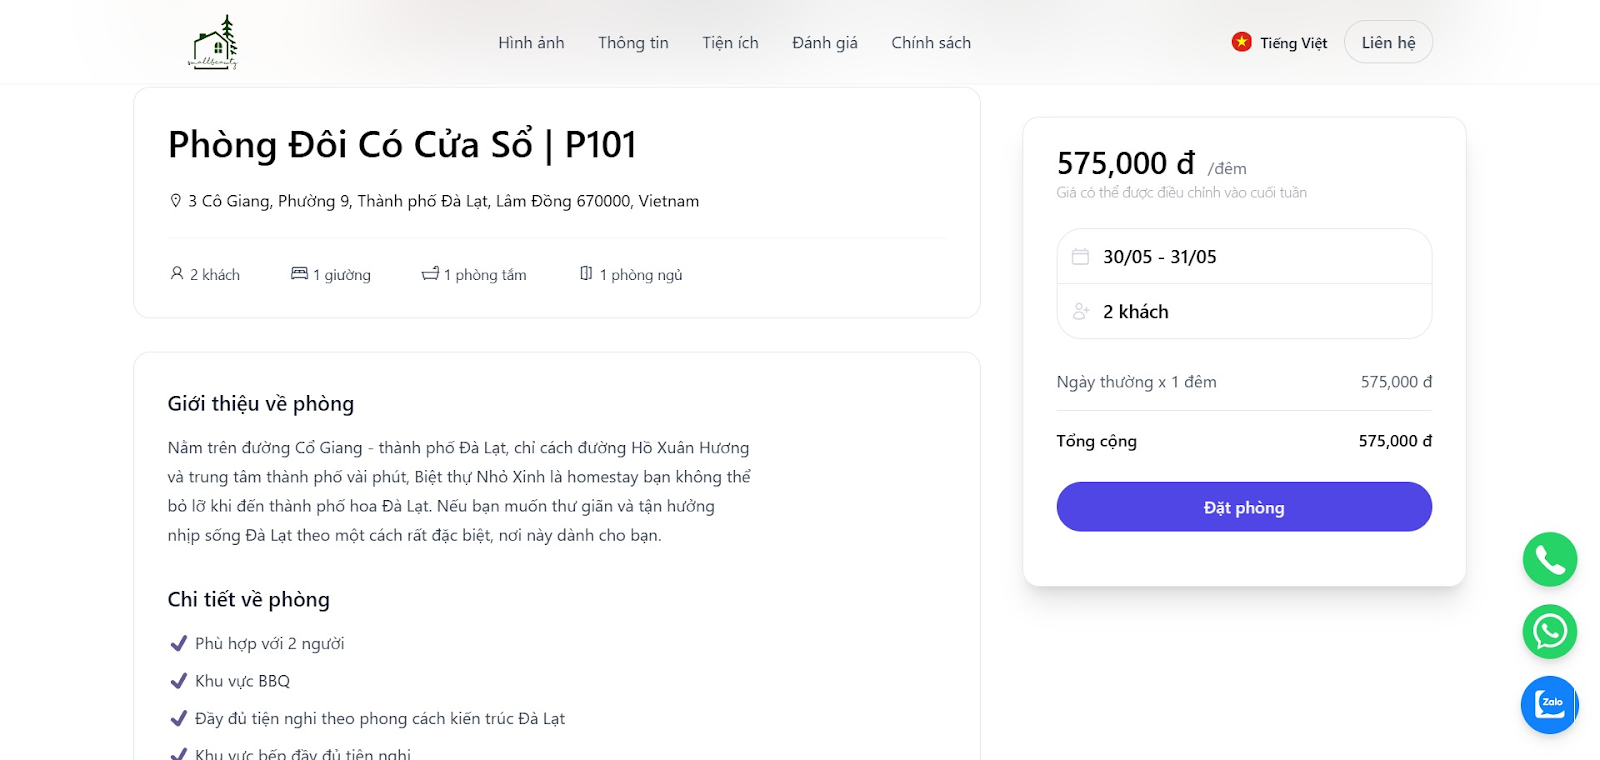Open the WhatsApp chat icon

pos(1550,632)
